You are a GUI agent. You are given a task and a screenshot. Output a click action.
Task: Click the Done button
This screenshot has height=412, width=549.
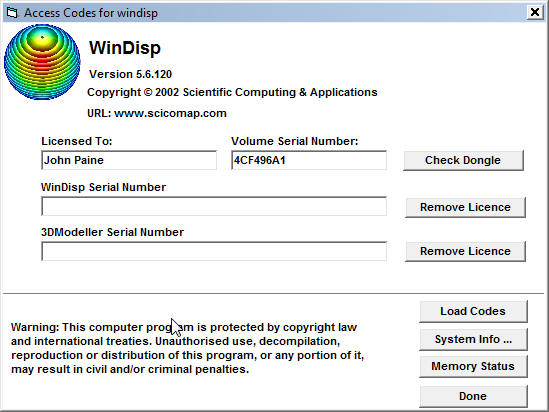(473, 396)
